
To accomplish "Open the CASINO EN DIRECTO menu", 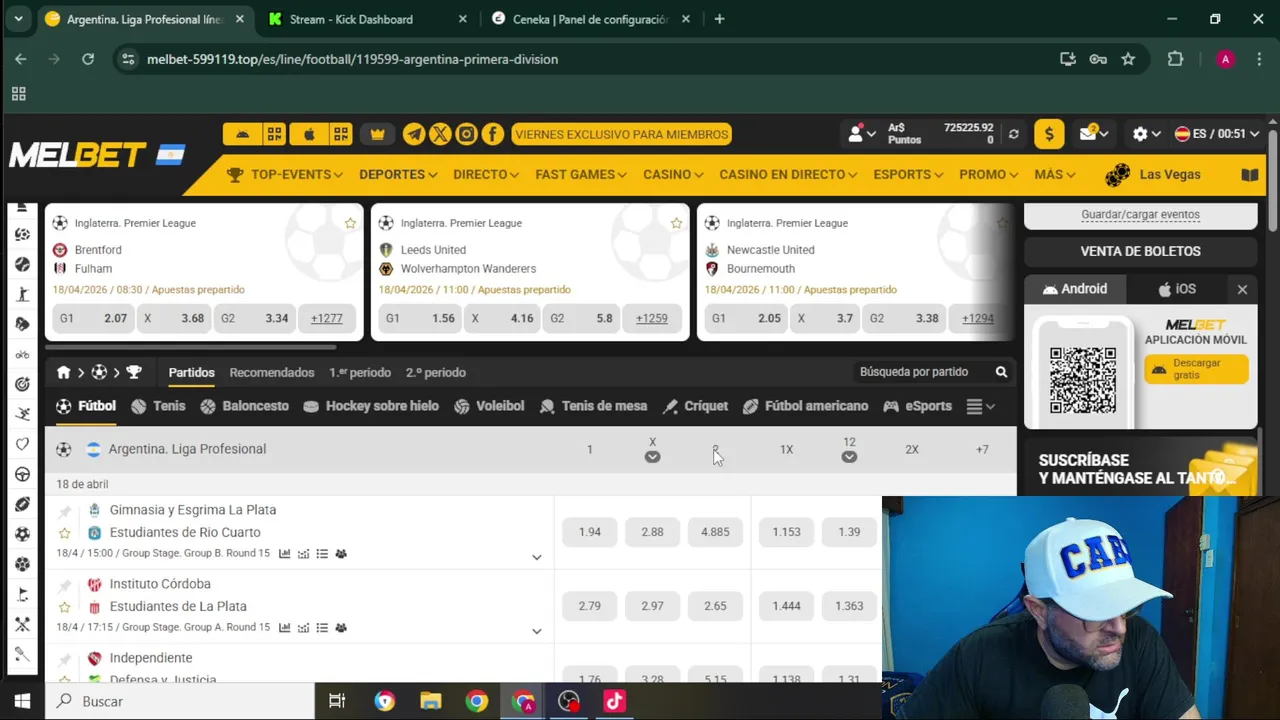I will 788,175.
